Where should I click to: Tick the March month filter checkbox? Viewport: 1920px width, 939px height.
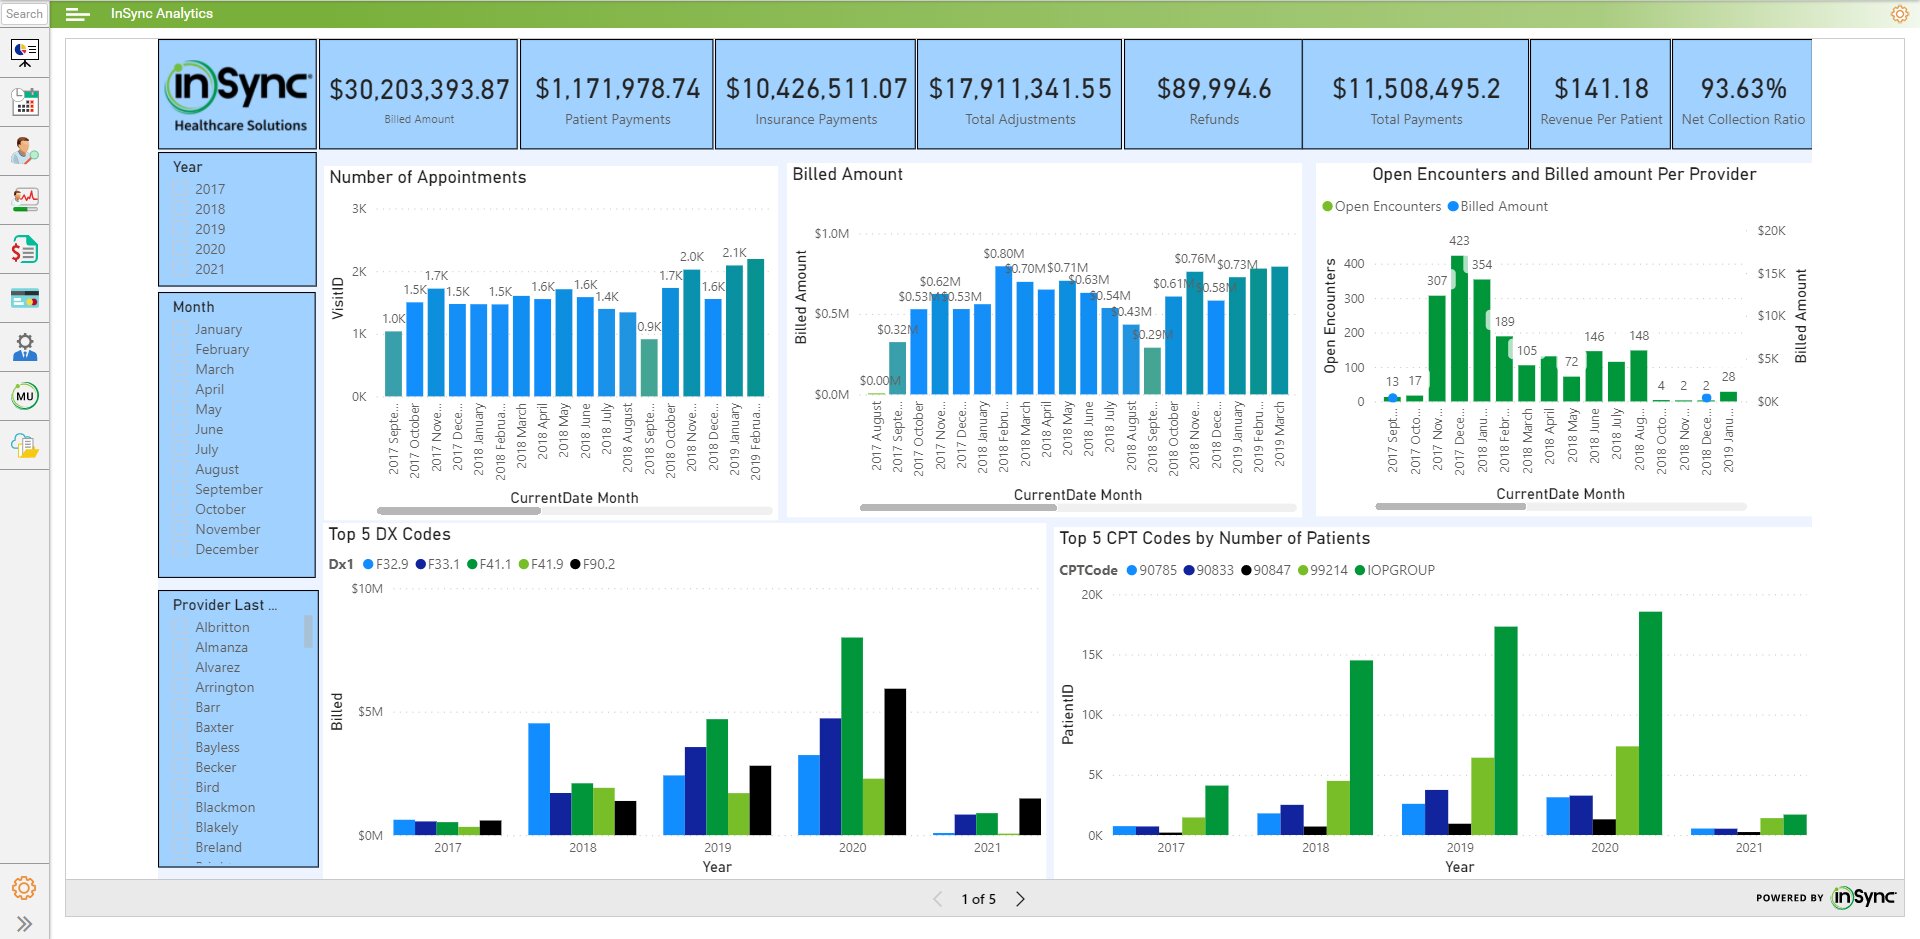[182, 369]
